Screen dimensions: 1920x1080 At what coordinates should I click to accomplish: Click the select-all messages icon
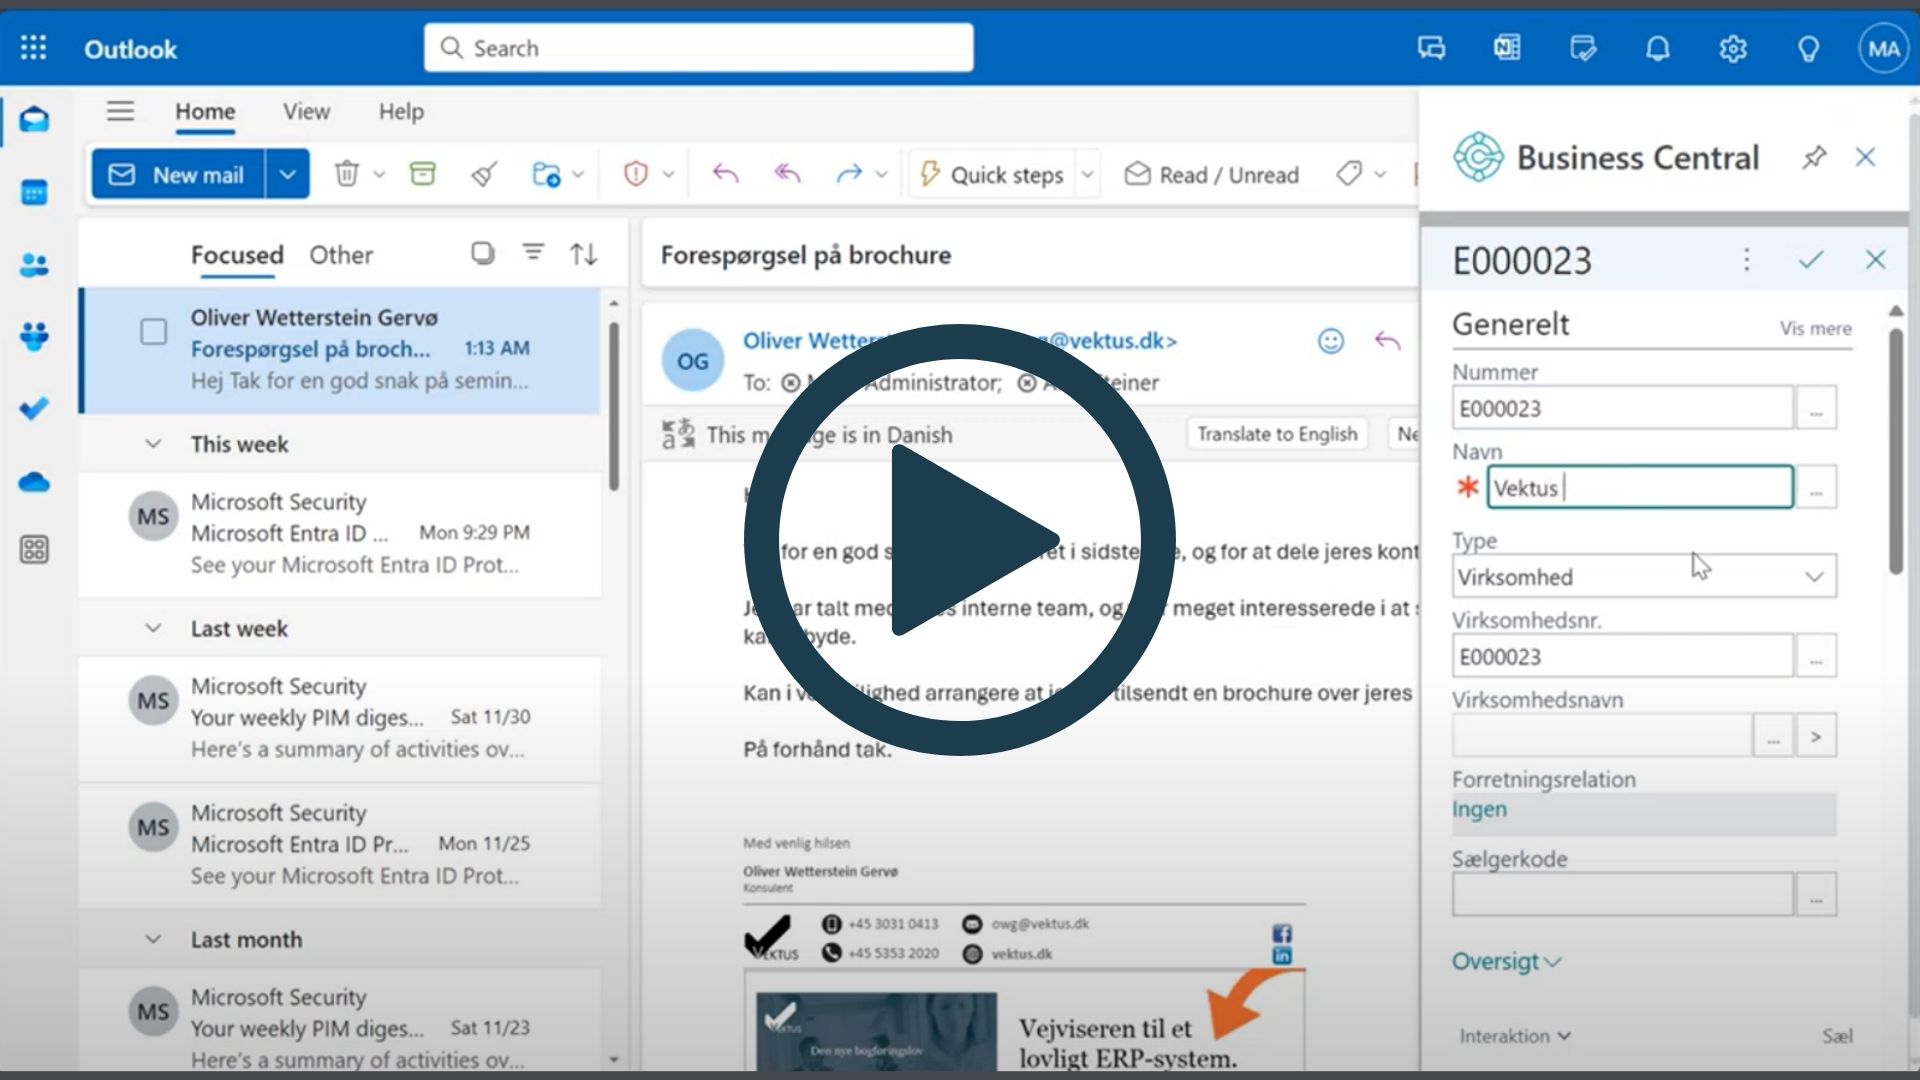(x=483, y=253)
